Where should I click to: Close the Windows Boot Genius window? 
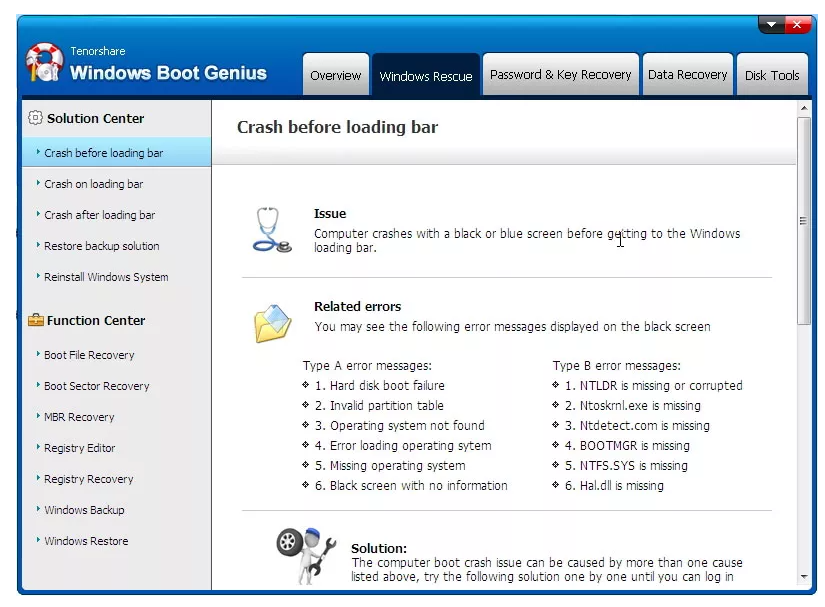(x=798, y=24)
